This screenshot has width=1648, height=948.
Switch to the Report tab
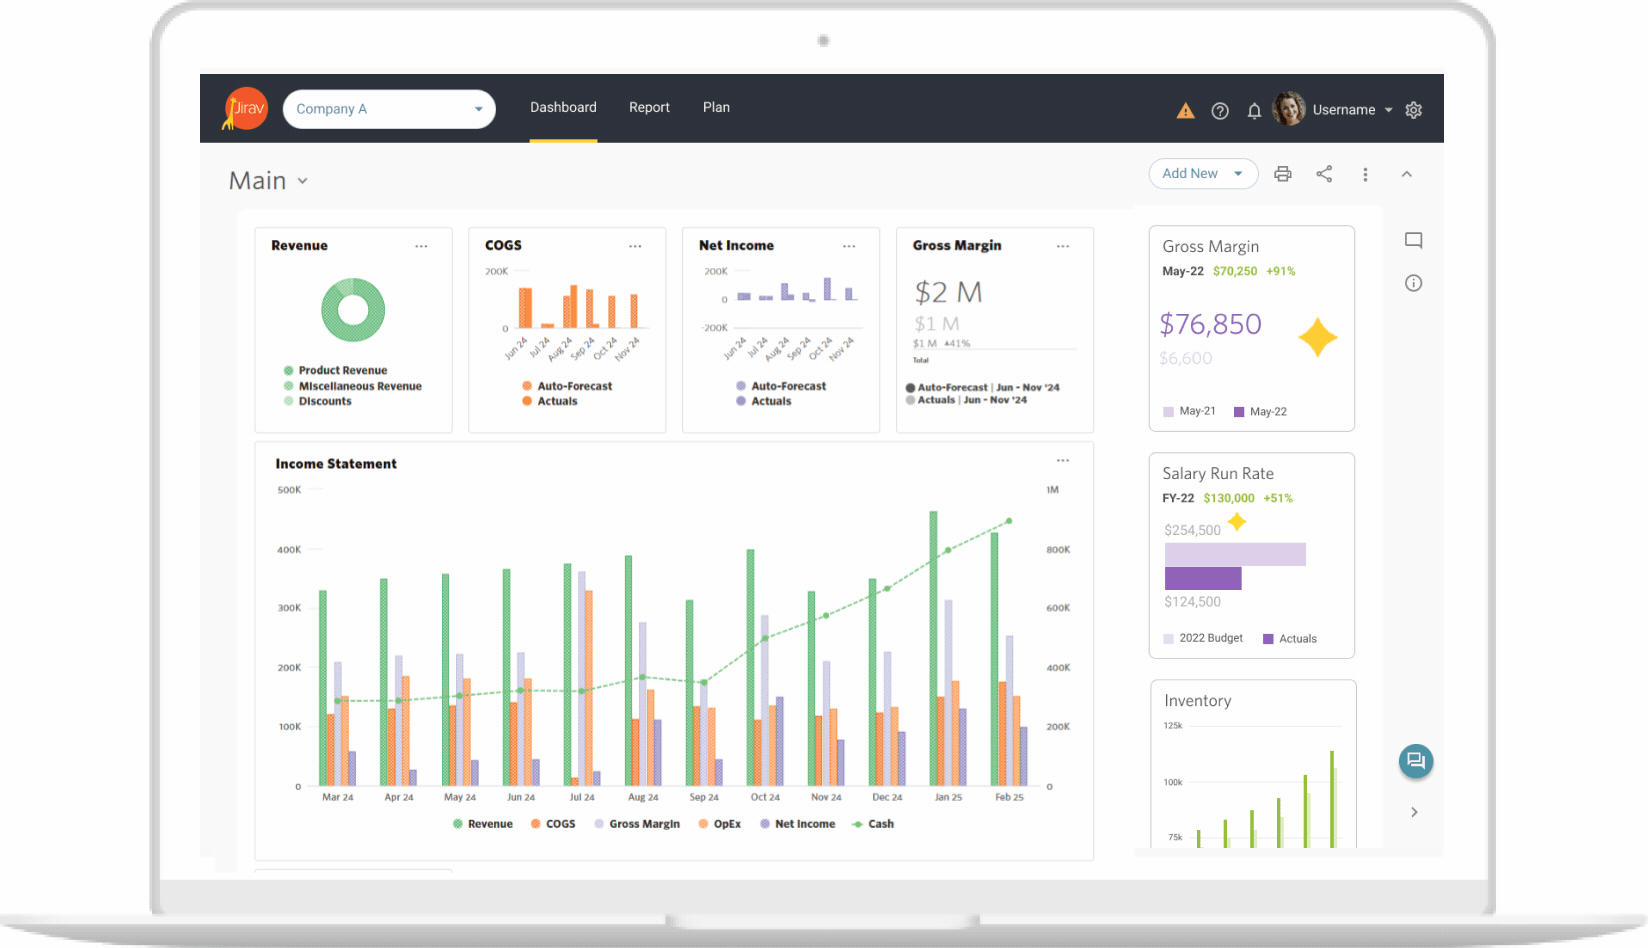click(649, 107)
